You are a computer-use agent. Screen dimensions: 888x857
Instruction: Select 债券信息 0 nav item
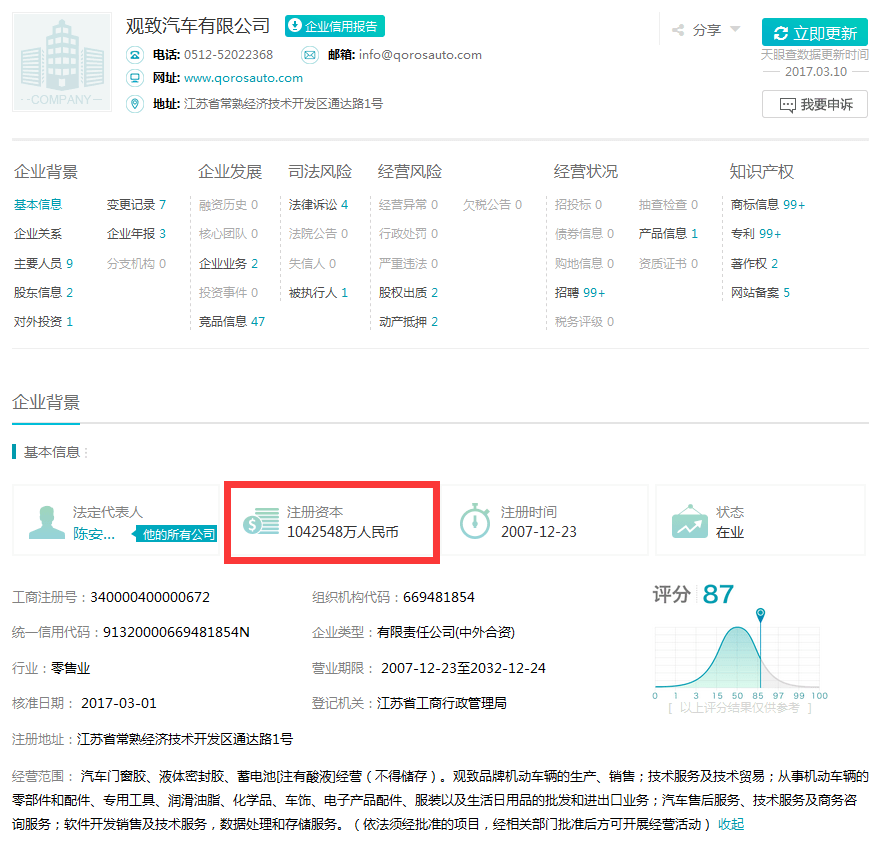tap(584, 233)
